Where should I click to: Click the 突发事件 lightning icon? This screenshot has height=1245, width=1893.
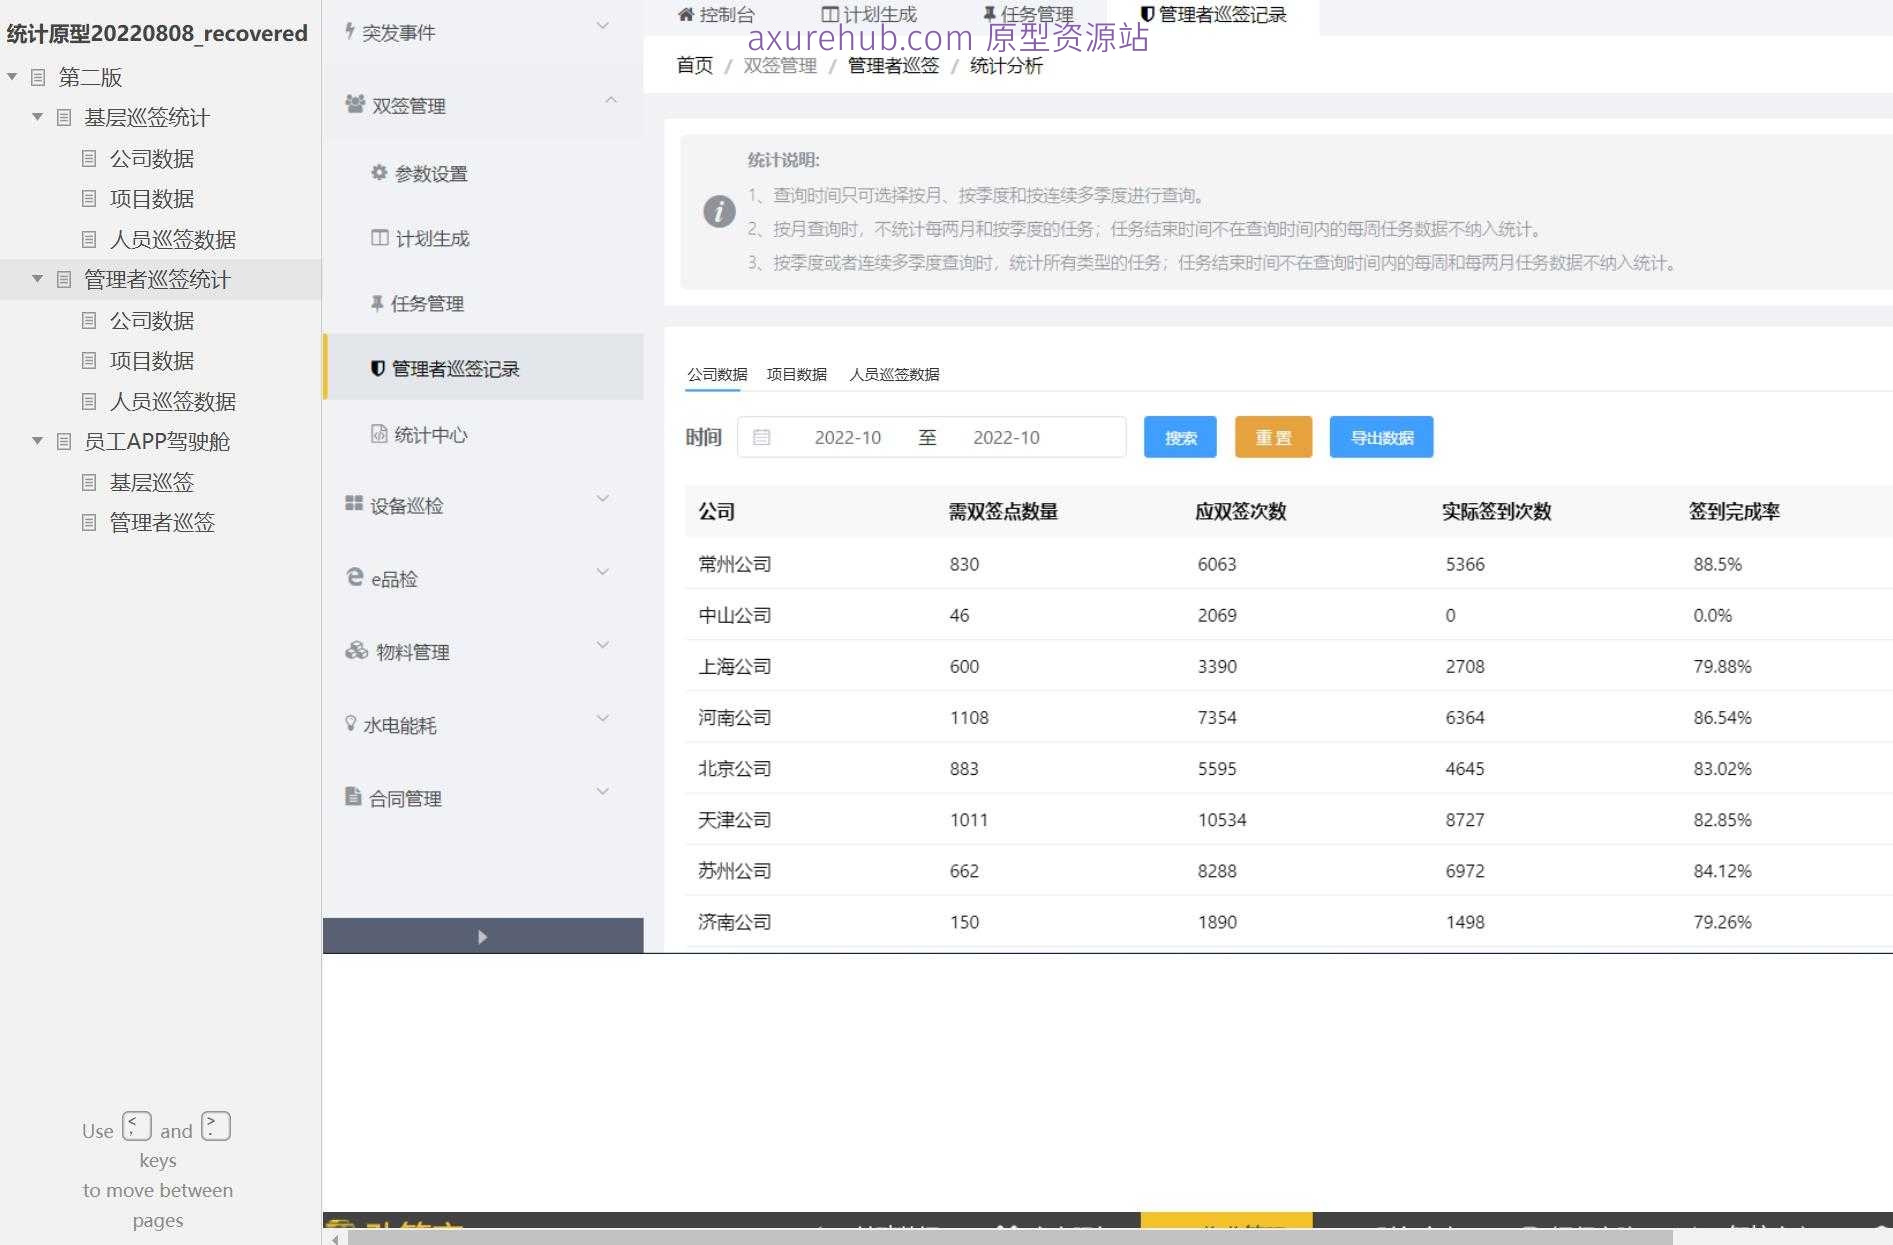pos(350,31)
